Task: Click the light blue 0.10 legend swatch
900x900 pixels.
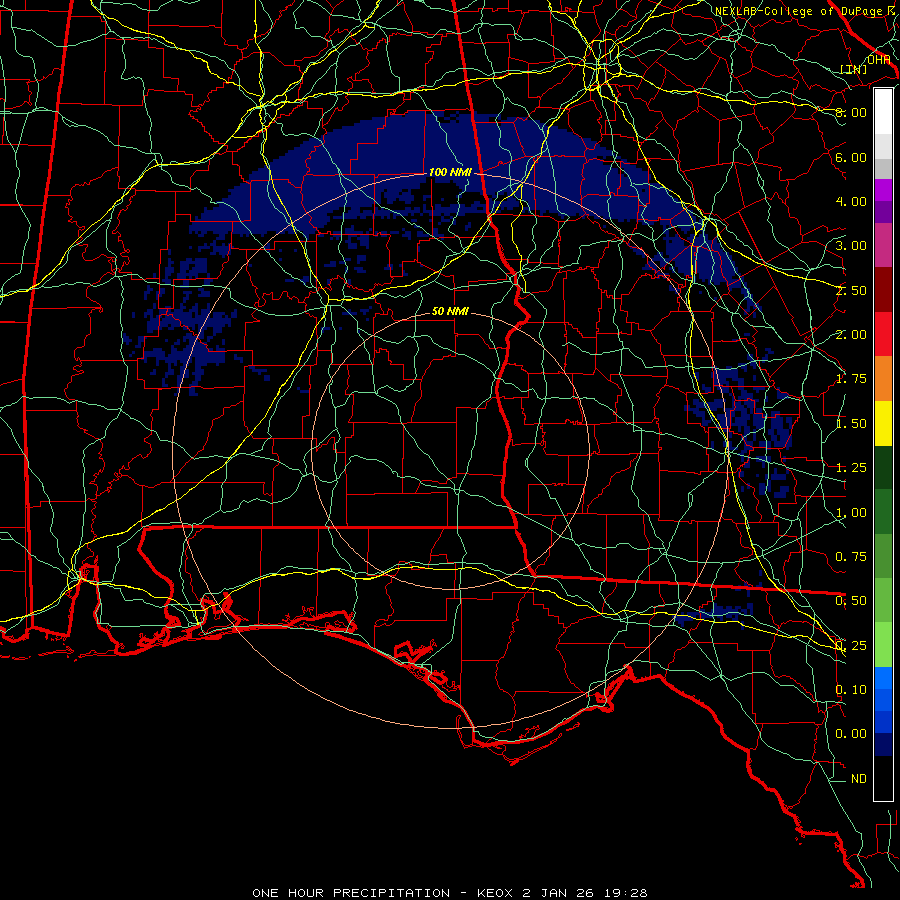Action: (x=883, y=678)
